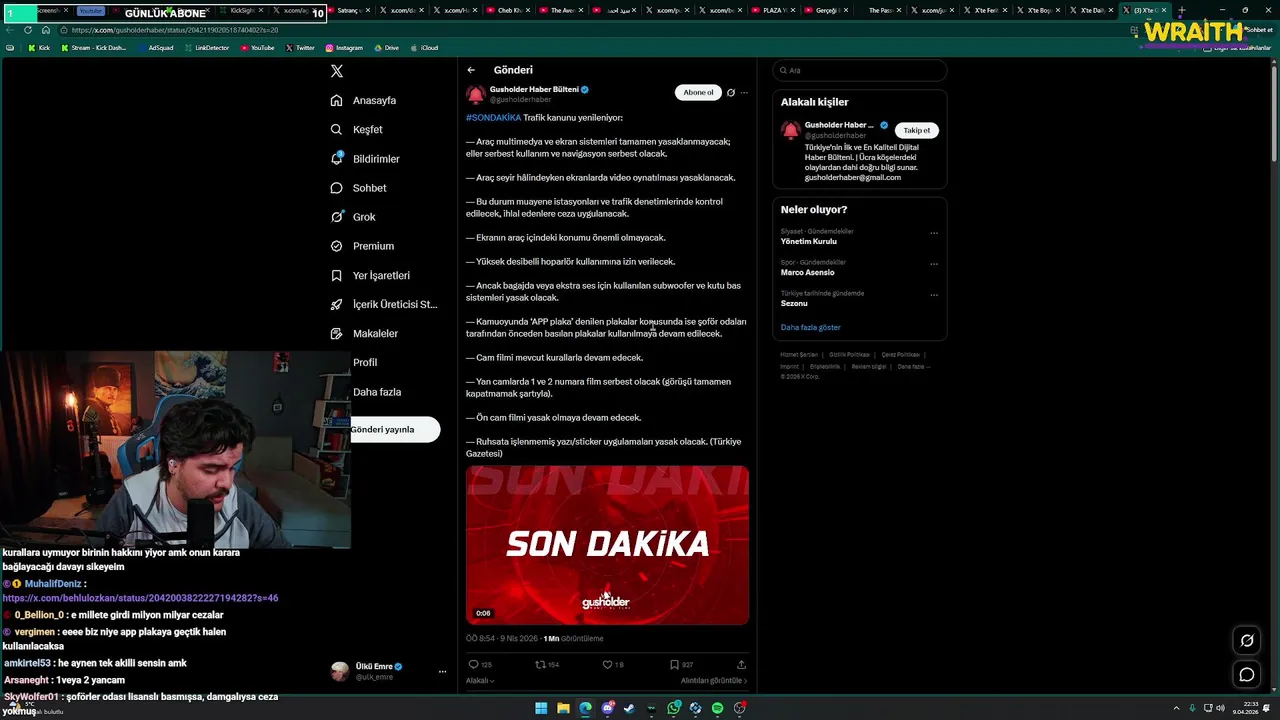Open Yer İşaretleri bookmarks
The width and height of the screenshot is (1280, 720).
pos(370,275)
